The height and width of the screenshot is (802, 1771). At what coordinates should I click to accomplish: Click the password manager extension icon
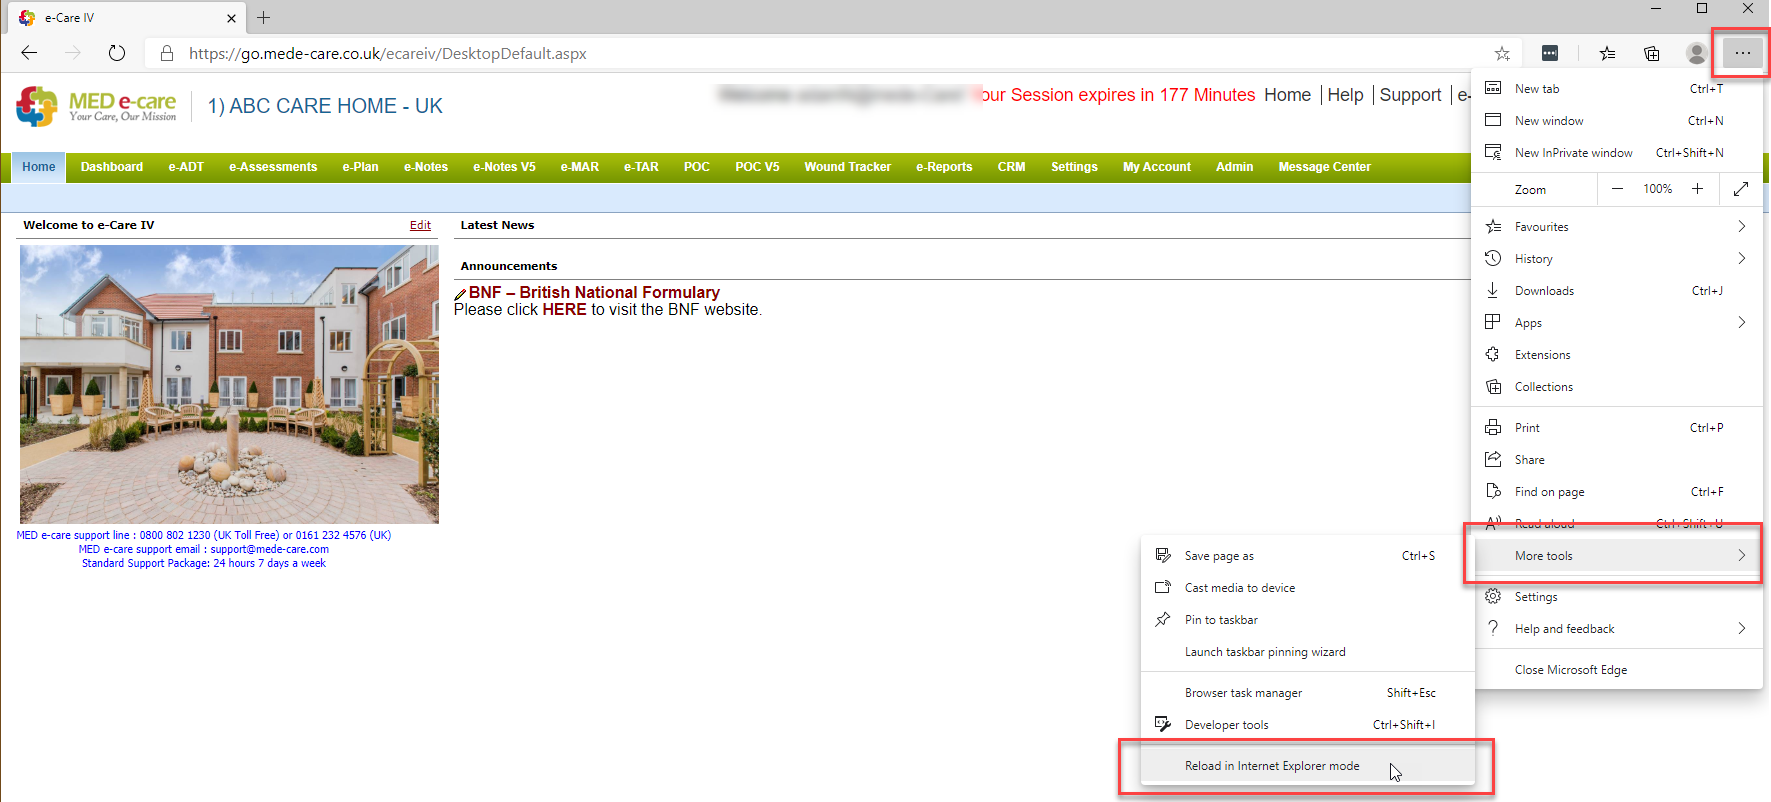(1550, 53)
